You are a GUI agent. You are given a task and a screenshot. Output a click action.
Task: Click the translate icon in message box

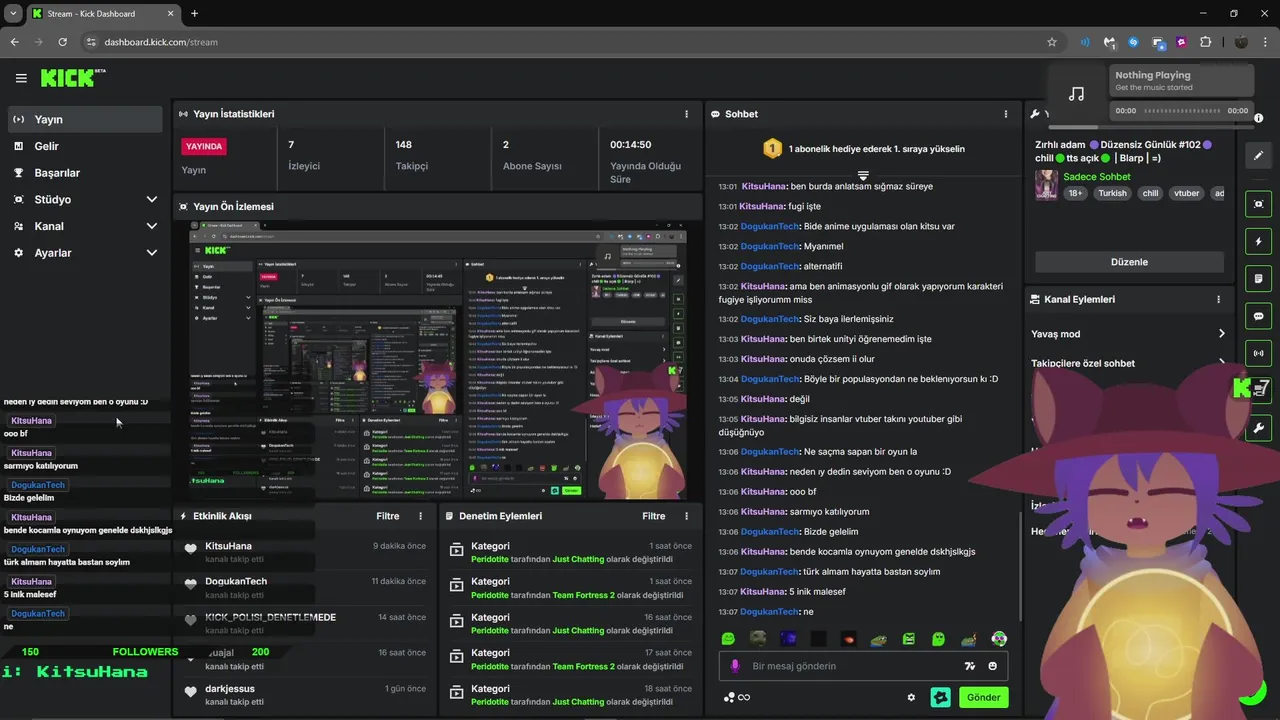(969, 666)
